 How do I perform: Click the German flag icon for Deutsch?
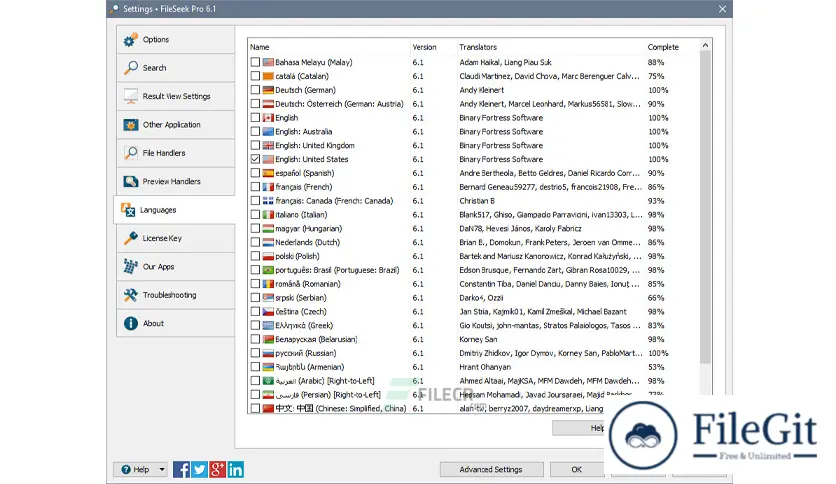click(268, 90)
